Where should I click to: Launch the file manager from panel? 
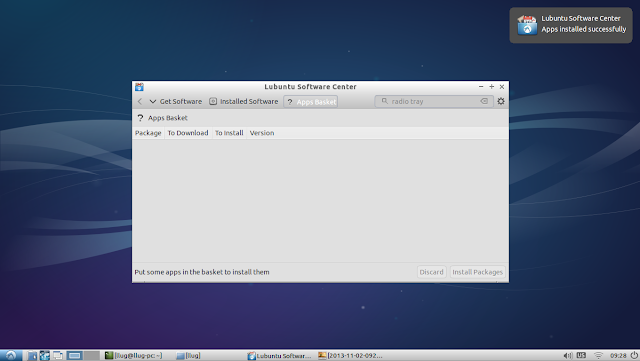[x=32, y=355]
